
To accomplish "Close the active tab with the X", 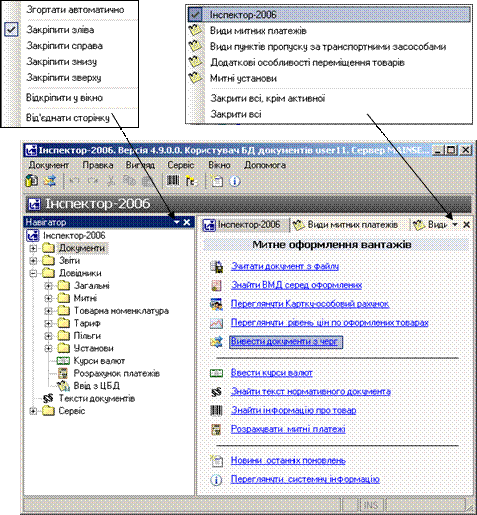I will tap(467, 225).
